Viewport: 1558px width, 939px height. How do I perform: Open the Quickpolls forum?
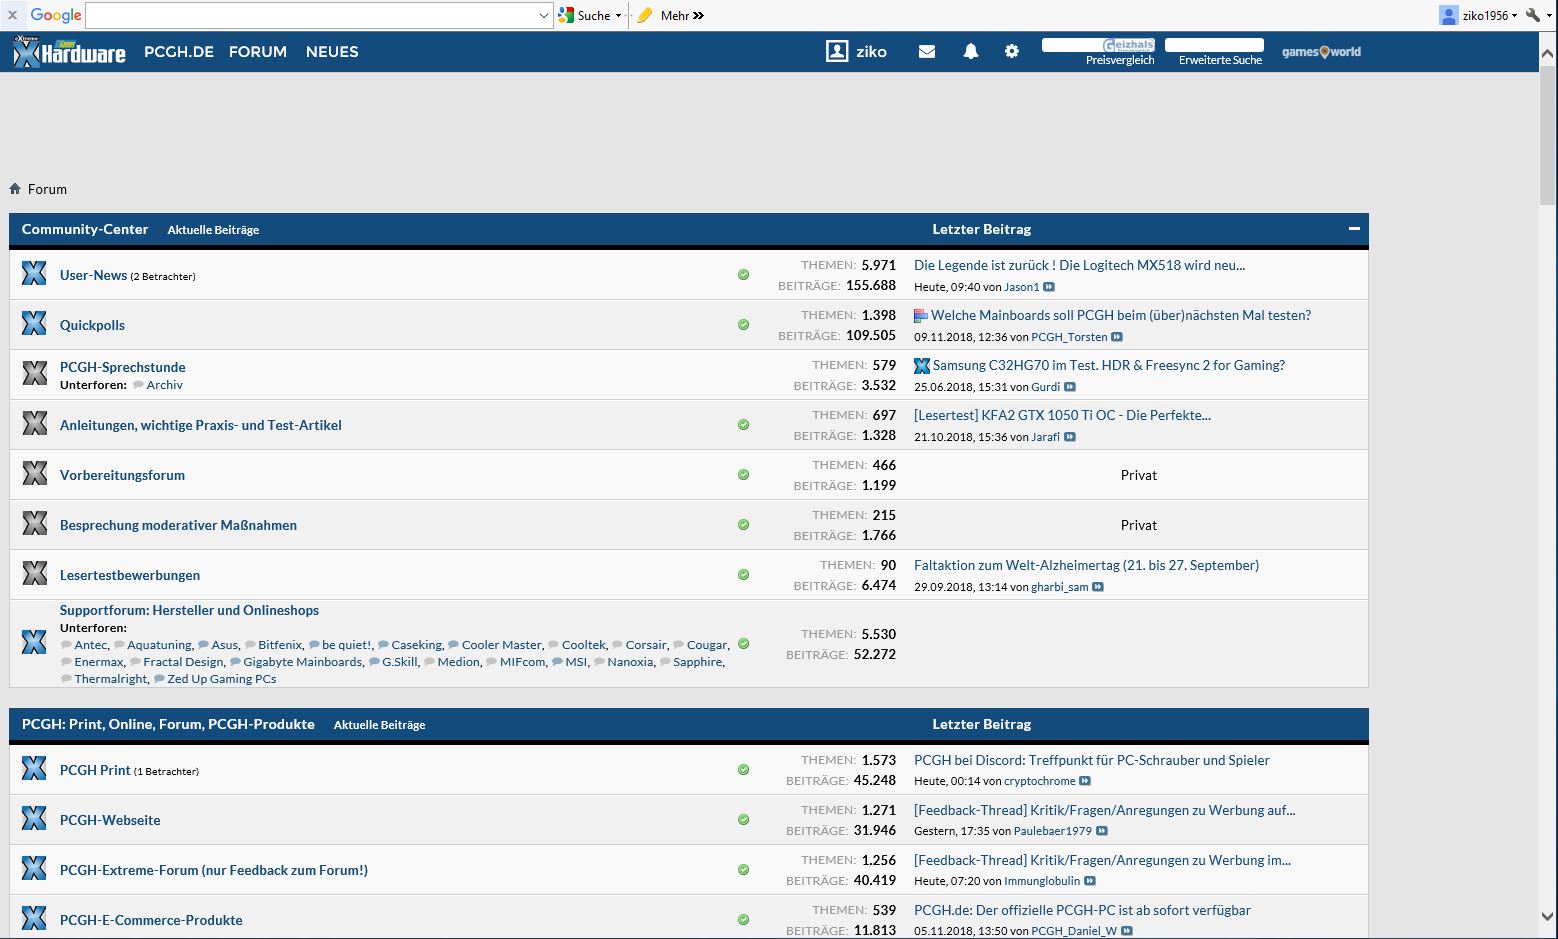point(92,325)
